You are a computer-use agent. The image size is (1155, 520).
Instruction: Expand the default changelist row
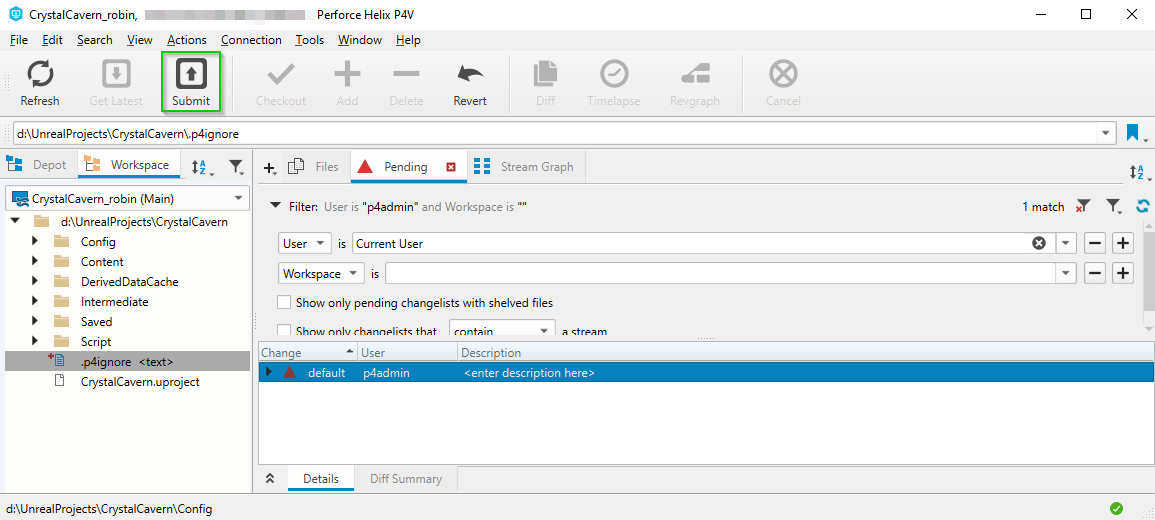268,373
